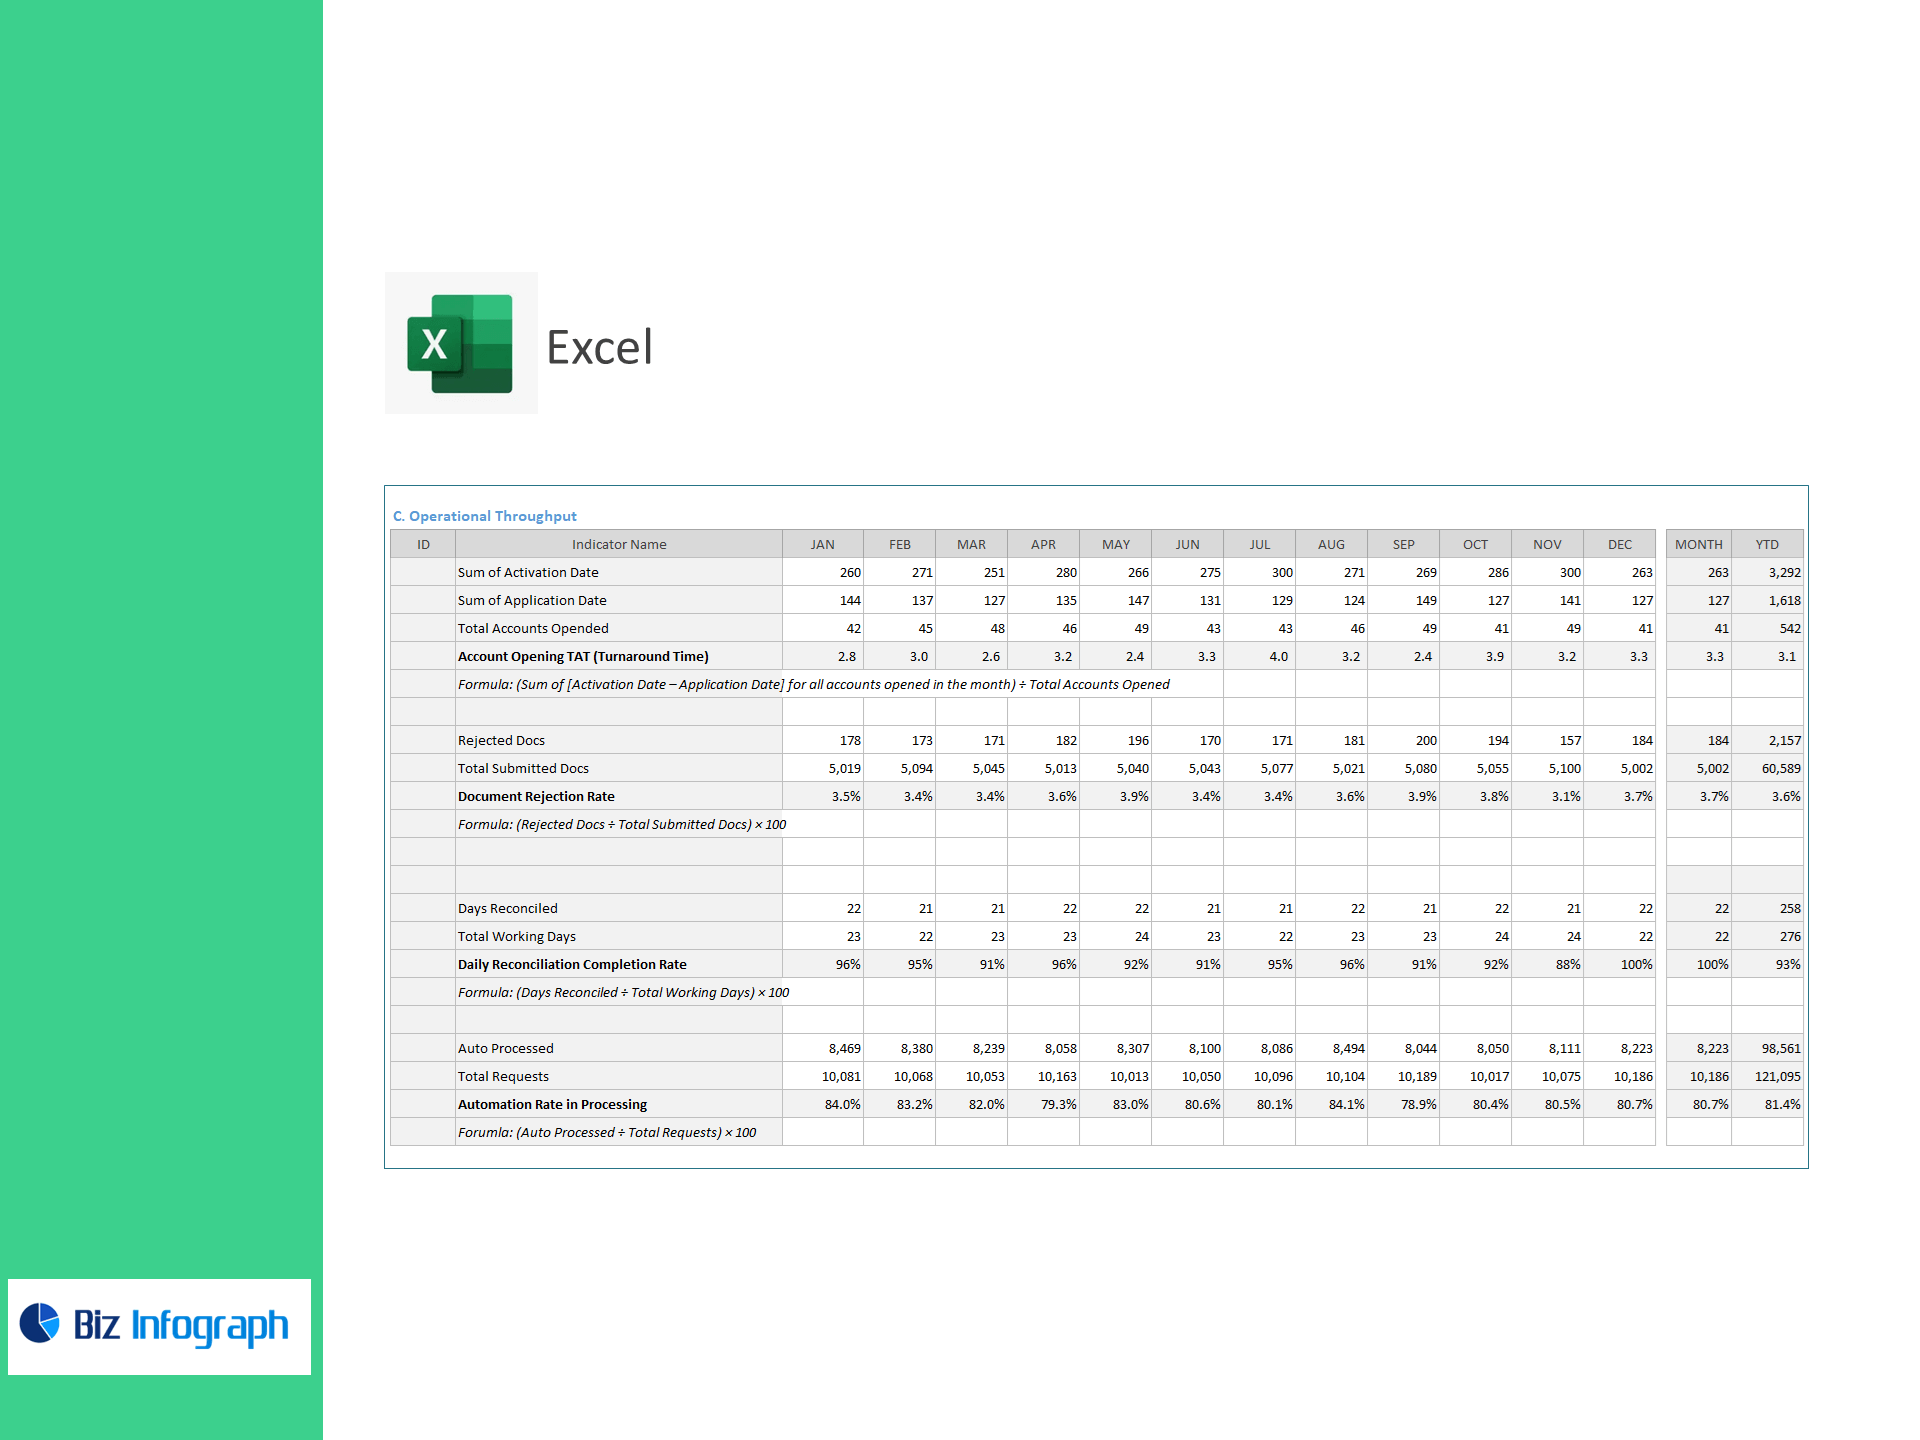
Task: Select the Automation Rate in Processing label
Action: point(552,1105)
